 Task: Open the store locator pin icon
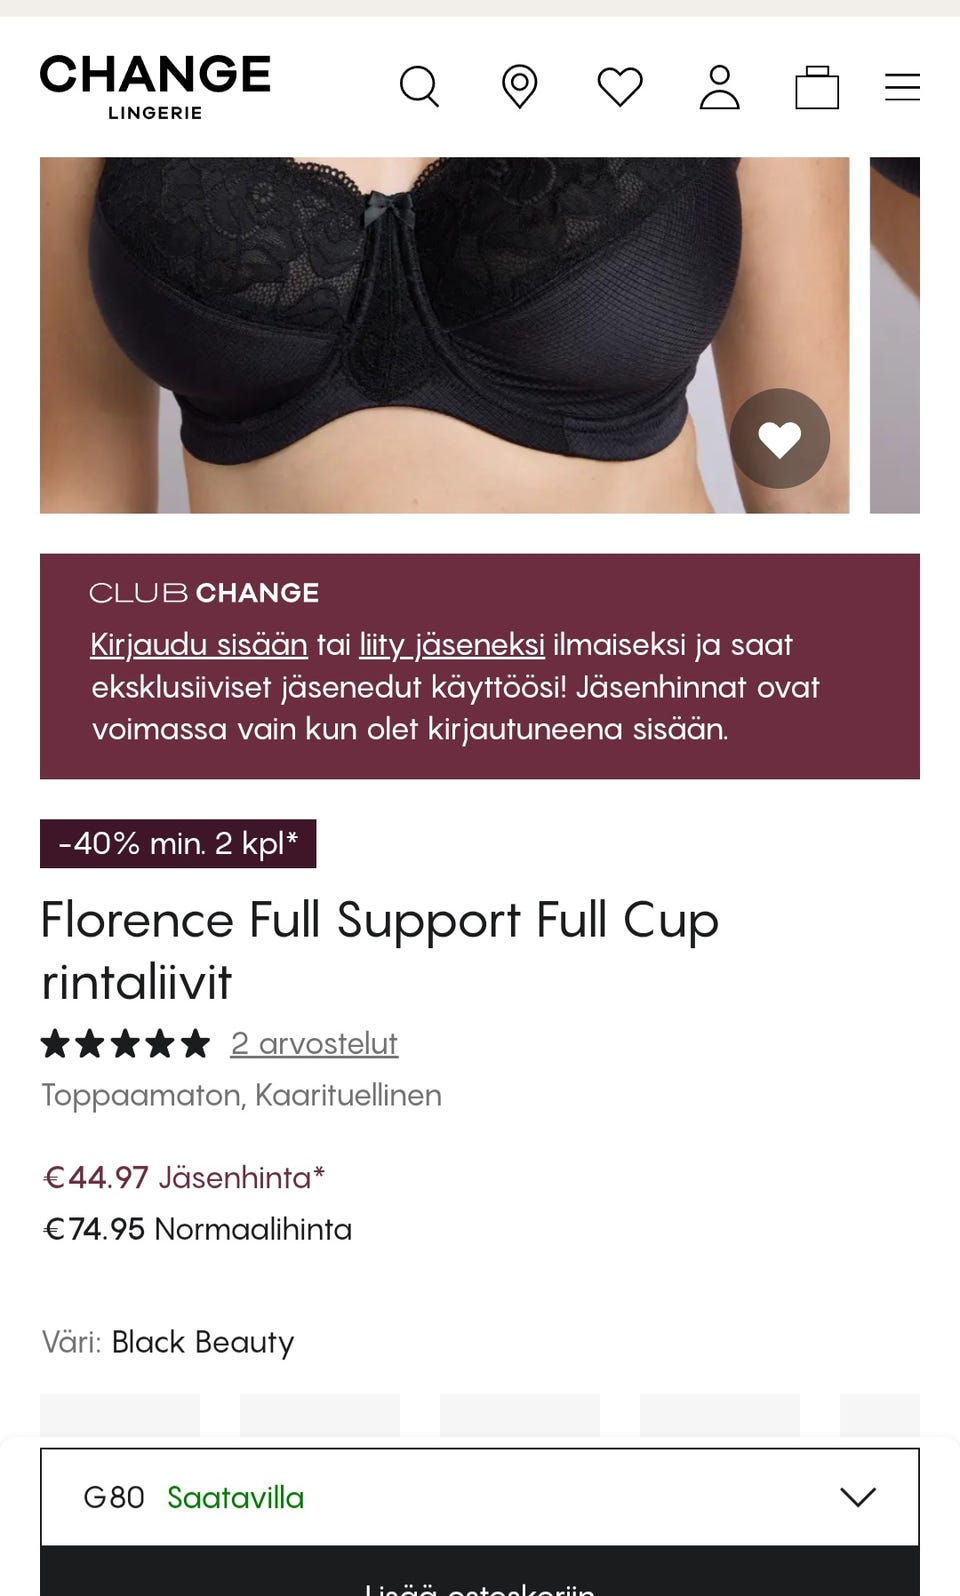(519, 87)
